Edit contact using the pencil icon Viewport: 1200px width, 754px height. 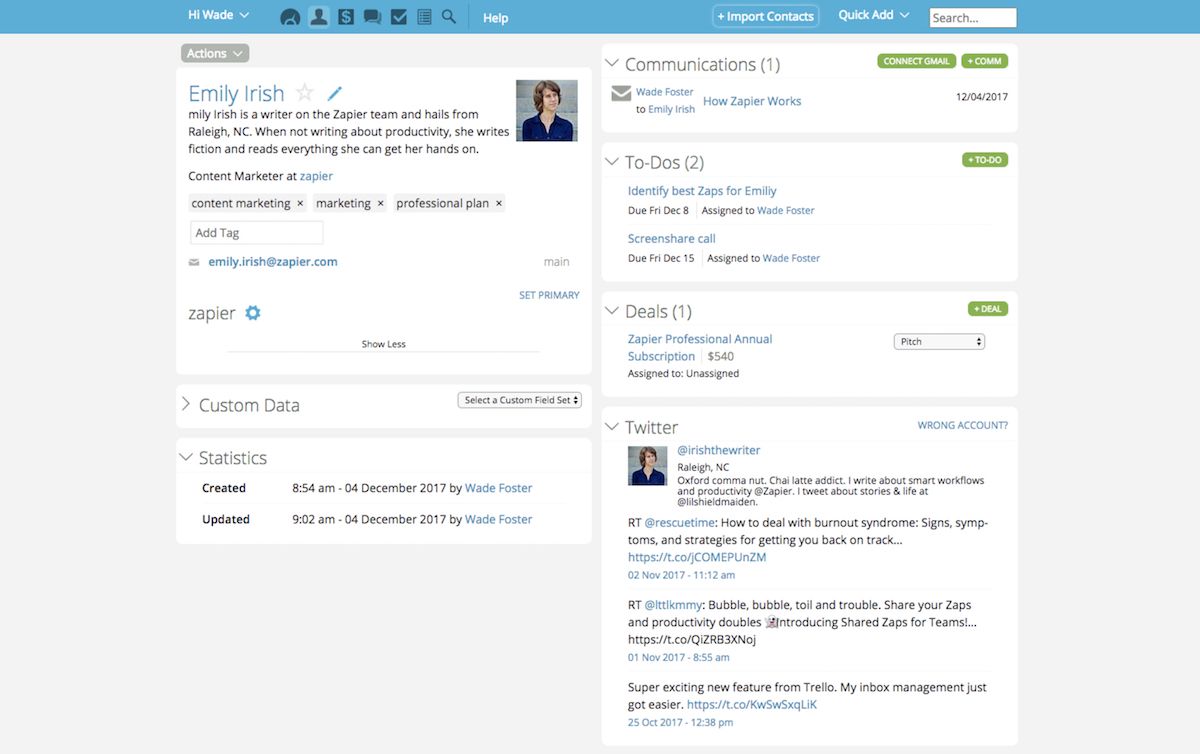[335, 94]
